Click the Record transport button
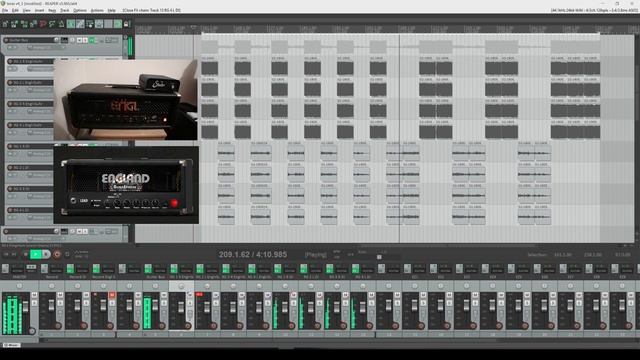640x360 pixels. [57, 254]
